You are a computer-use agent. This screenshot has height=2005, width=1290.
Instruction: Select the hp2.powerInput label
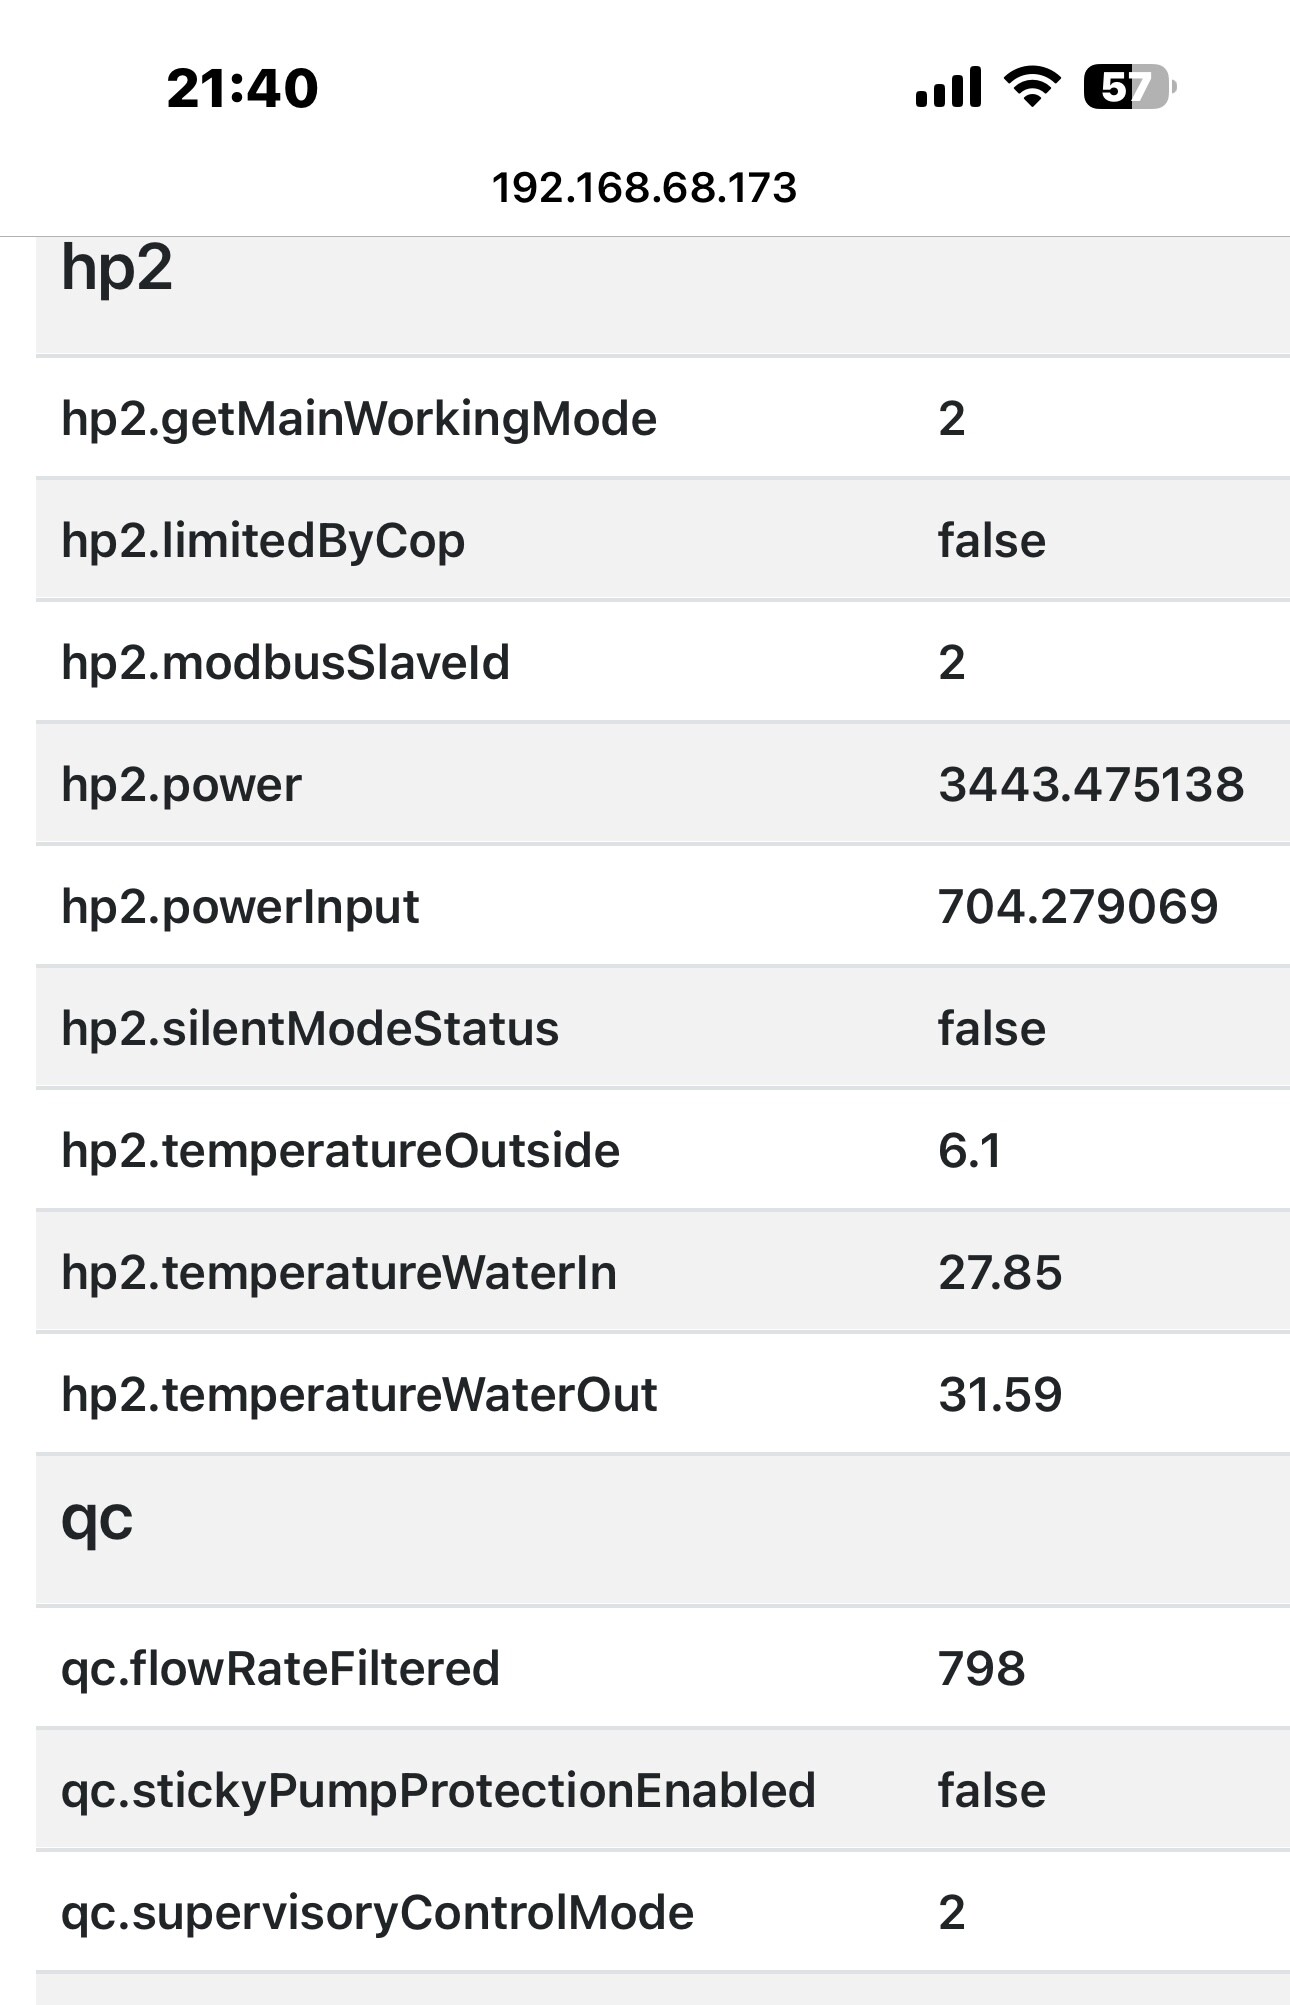pos(240,907)
